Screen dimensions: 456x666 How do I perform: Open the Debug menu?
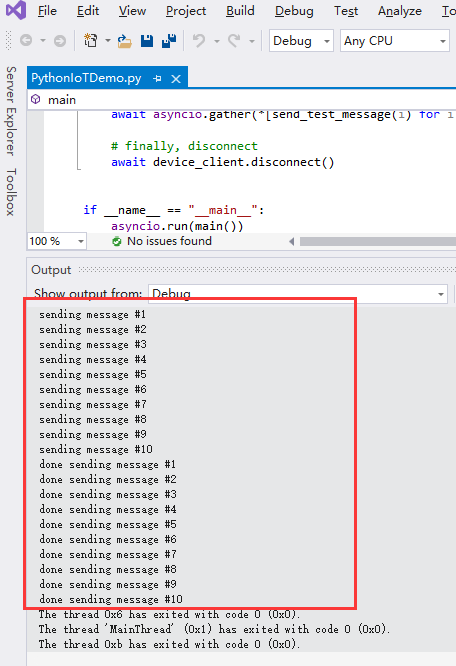coord(294,11)
